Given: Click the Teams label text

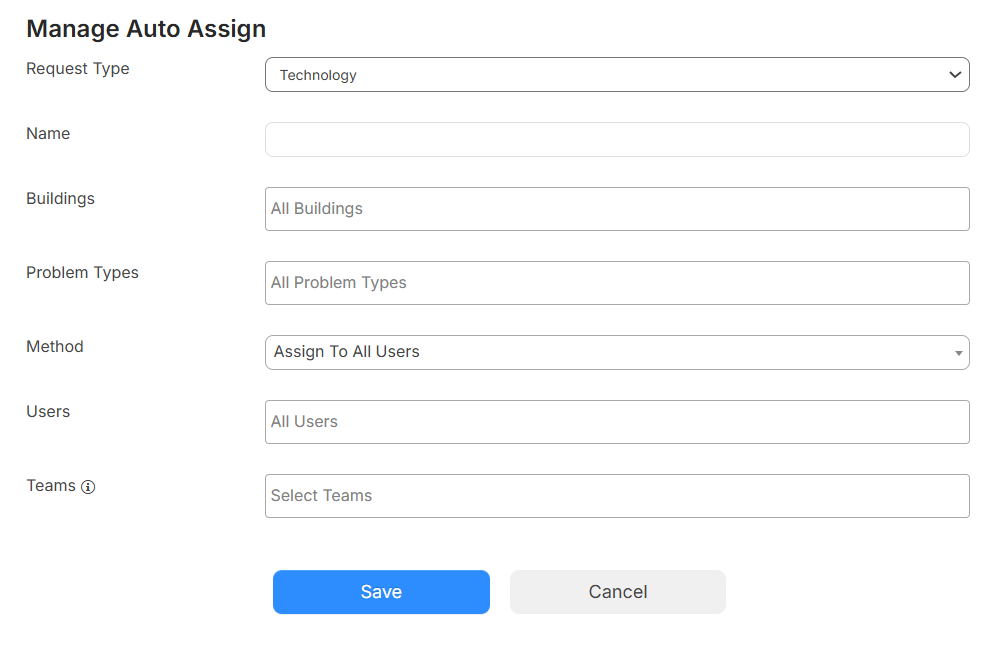Looking at the screenshot, I should coord(48,486).
